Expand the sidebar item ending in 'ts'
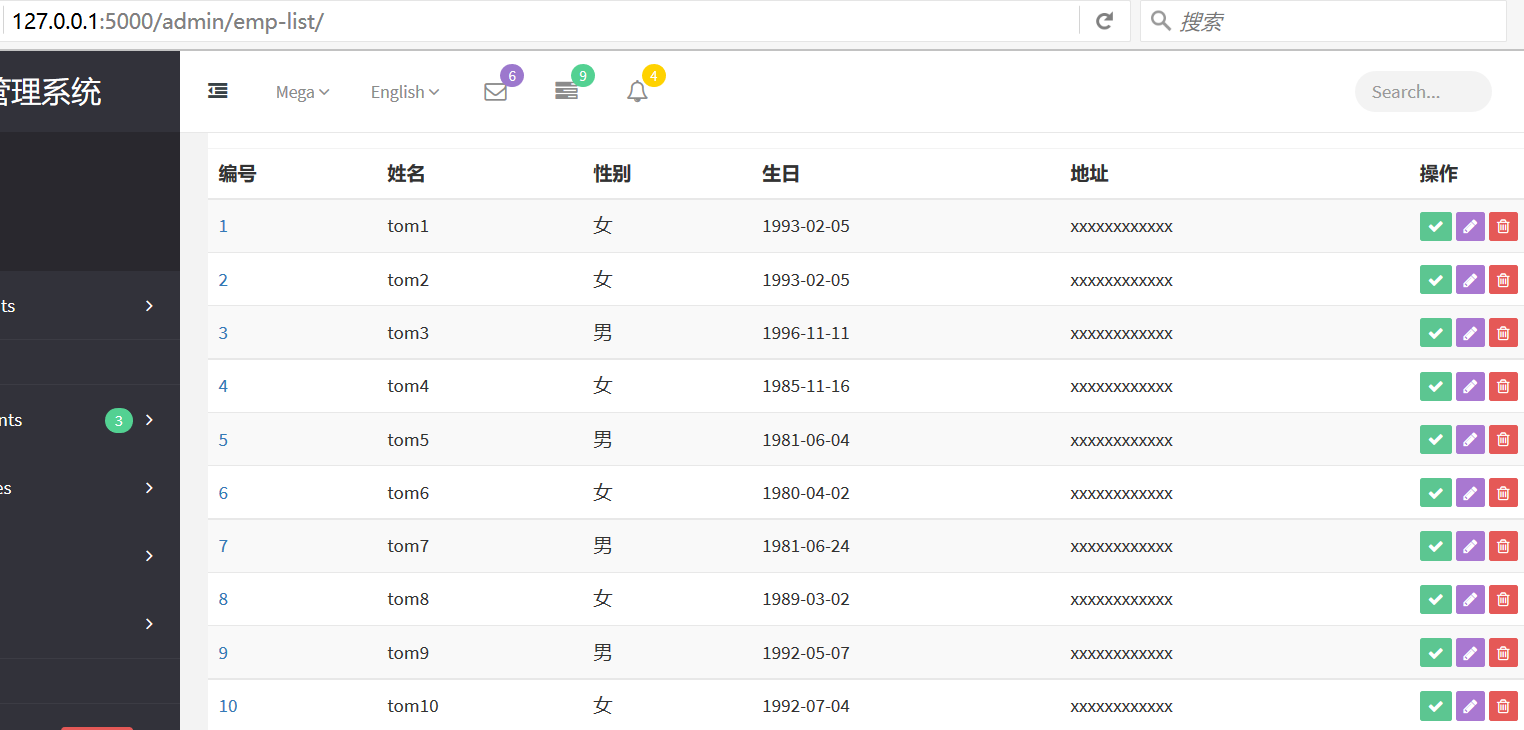Image resolution: width=1524 pixels, height=730 pixels. 90,306
